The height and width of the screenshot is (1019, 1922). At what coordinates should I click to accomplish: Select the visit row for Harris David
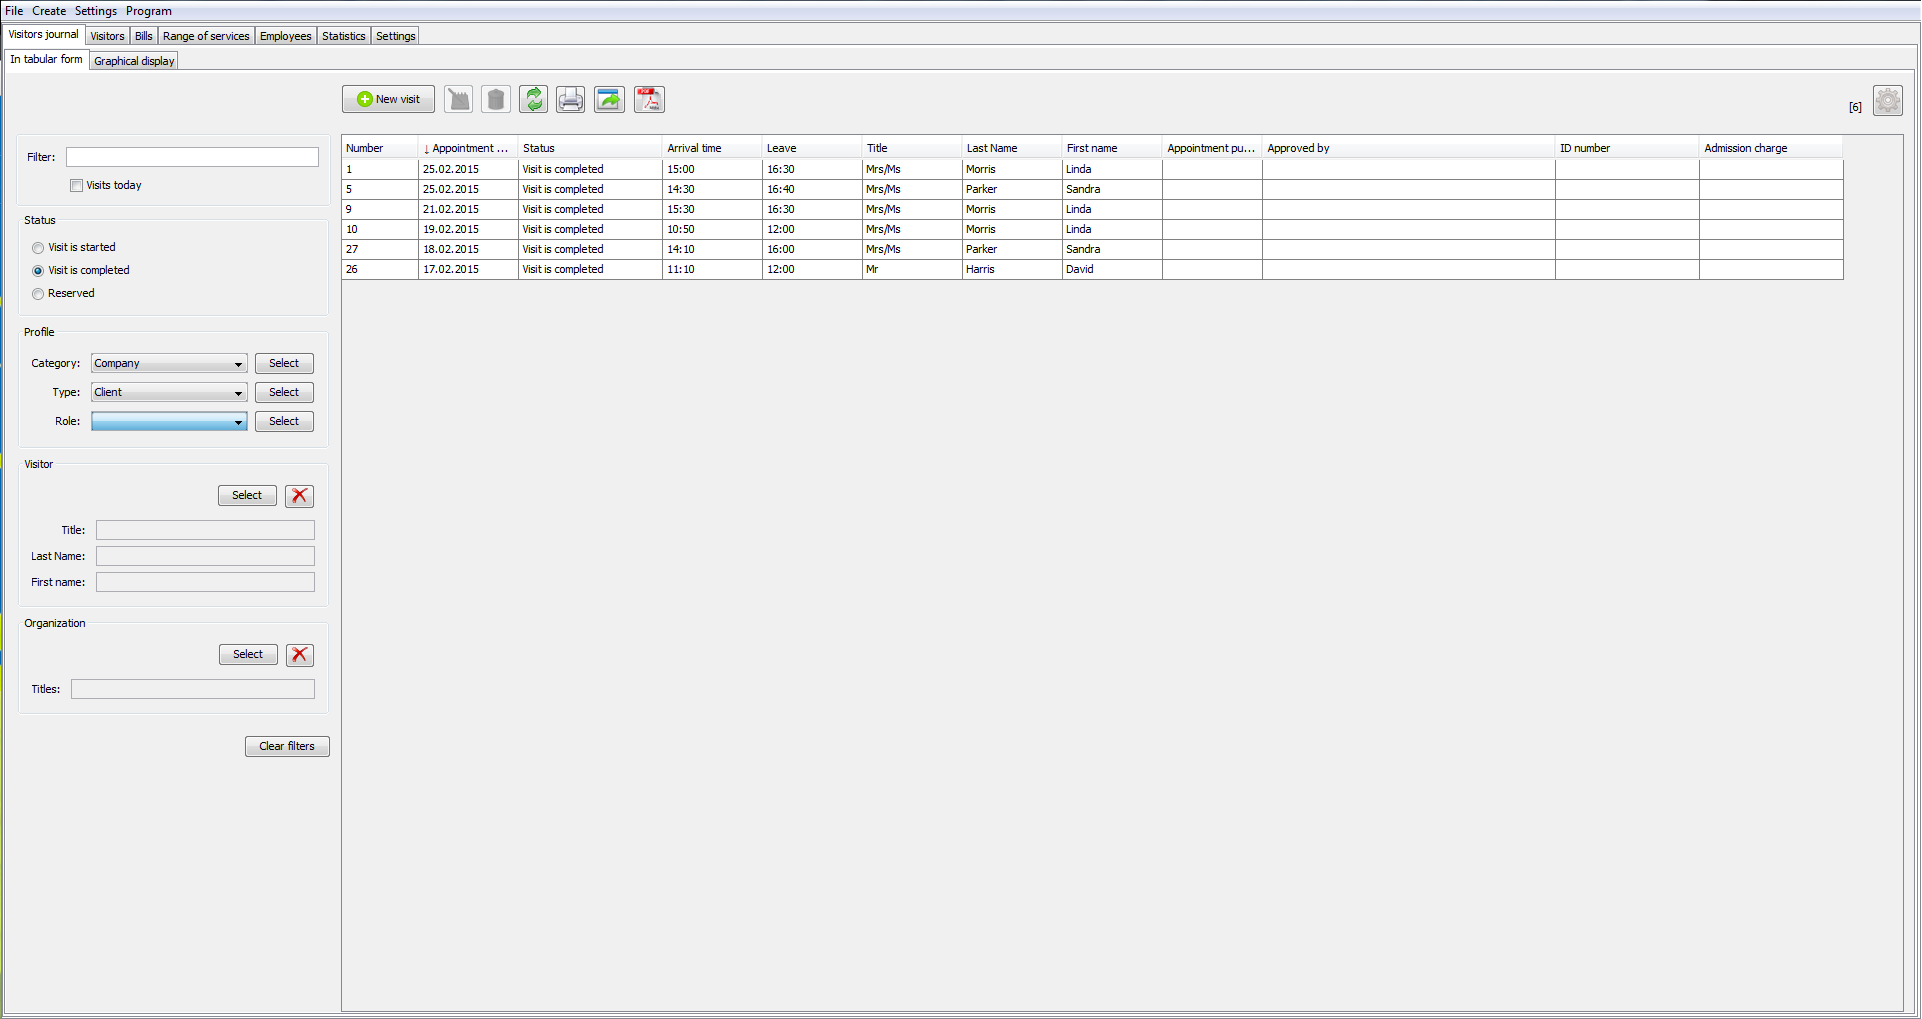(1092, 270)
